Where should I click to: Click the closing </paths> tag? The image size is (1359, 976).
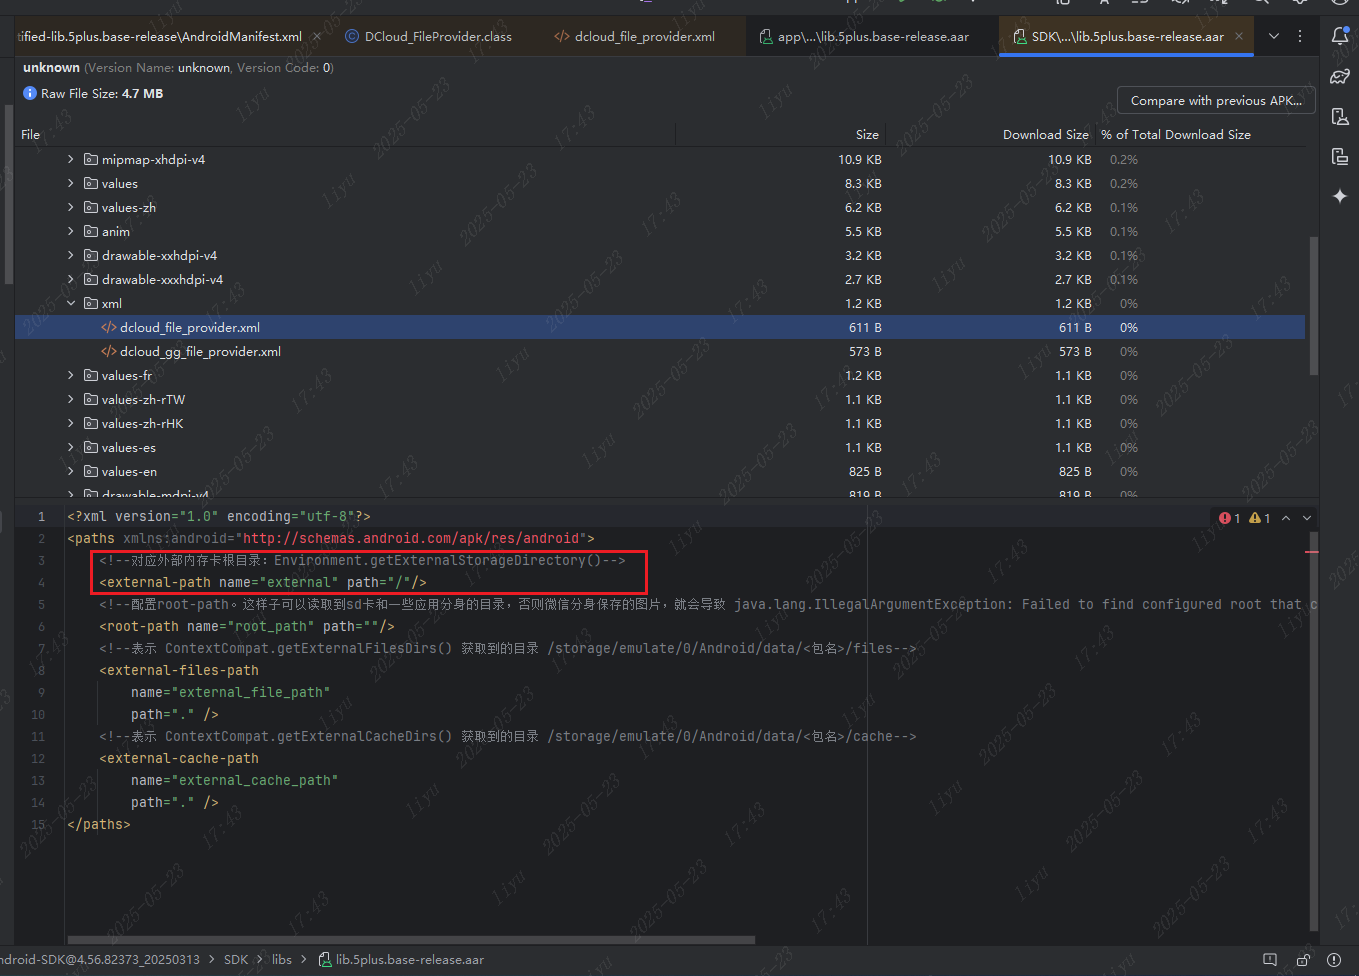99,825
